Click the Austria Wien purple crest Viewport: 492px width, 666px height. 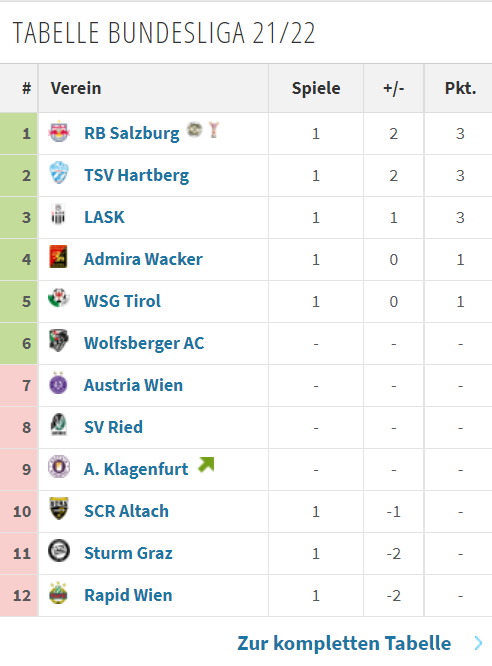58,383
